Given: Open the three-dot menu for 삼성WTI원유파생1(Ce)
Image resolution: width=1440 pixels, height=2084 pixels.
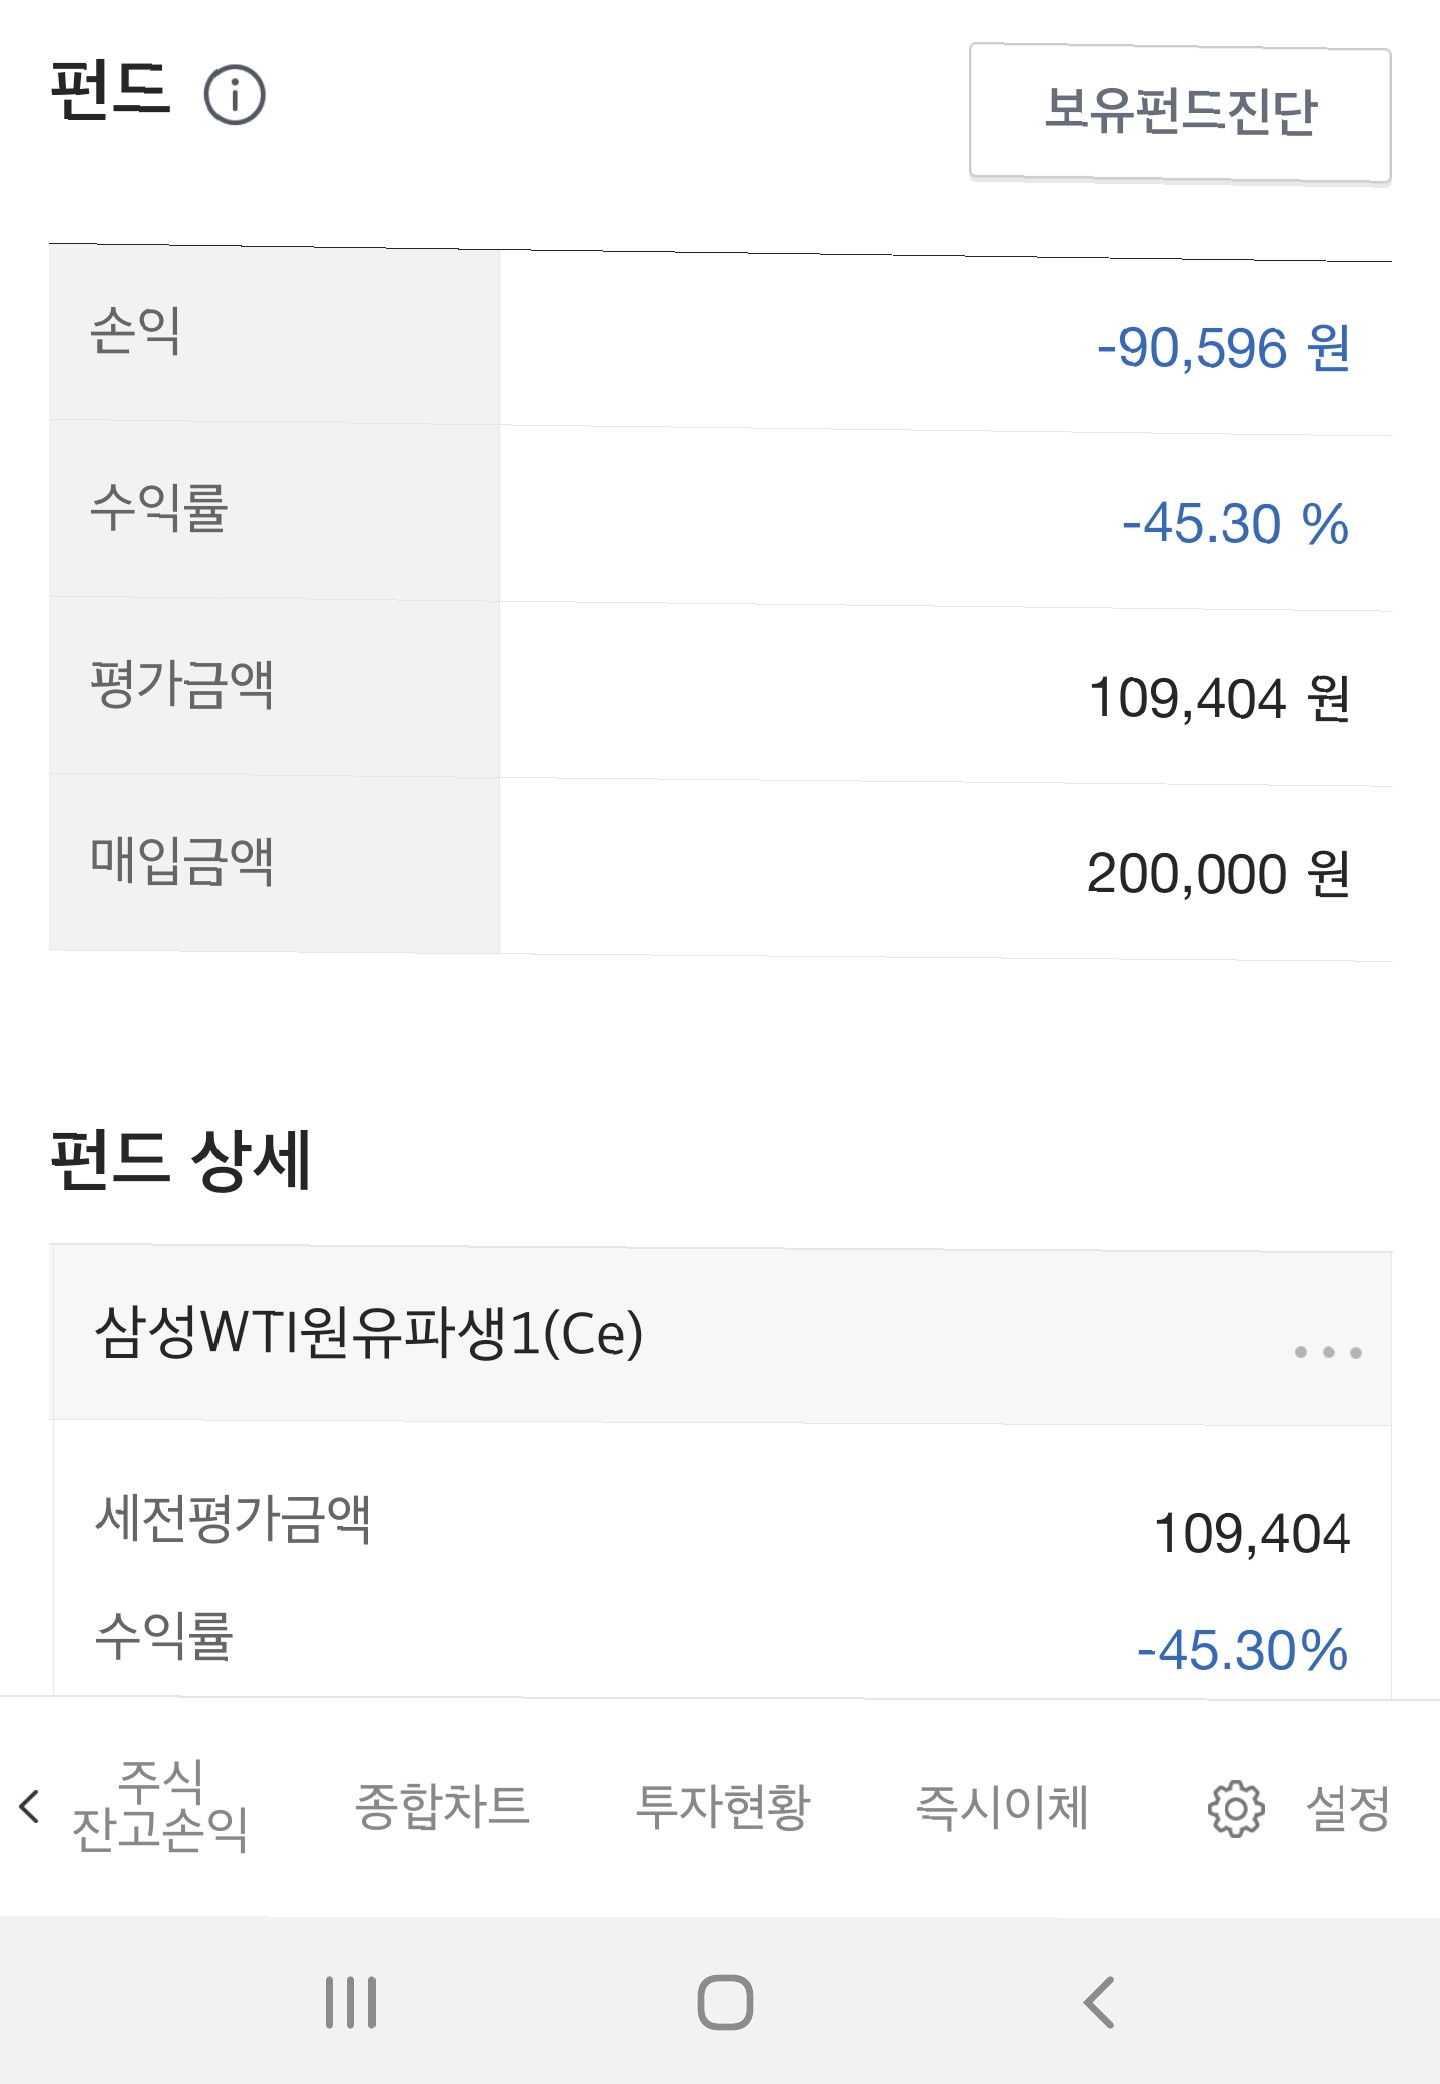Looking at the screenshot, I should click(1327, 1352).
